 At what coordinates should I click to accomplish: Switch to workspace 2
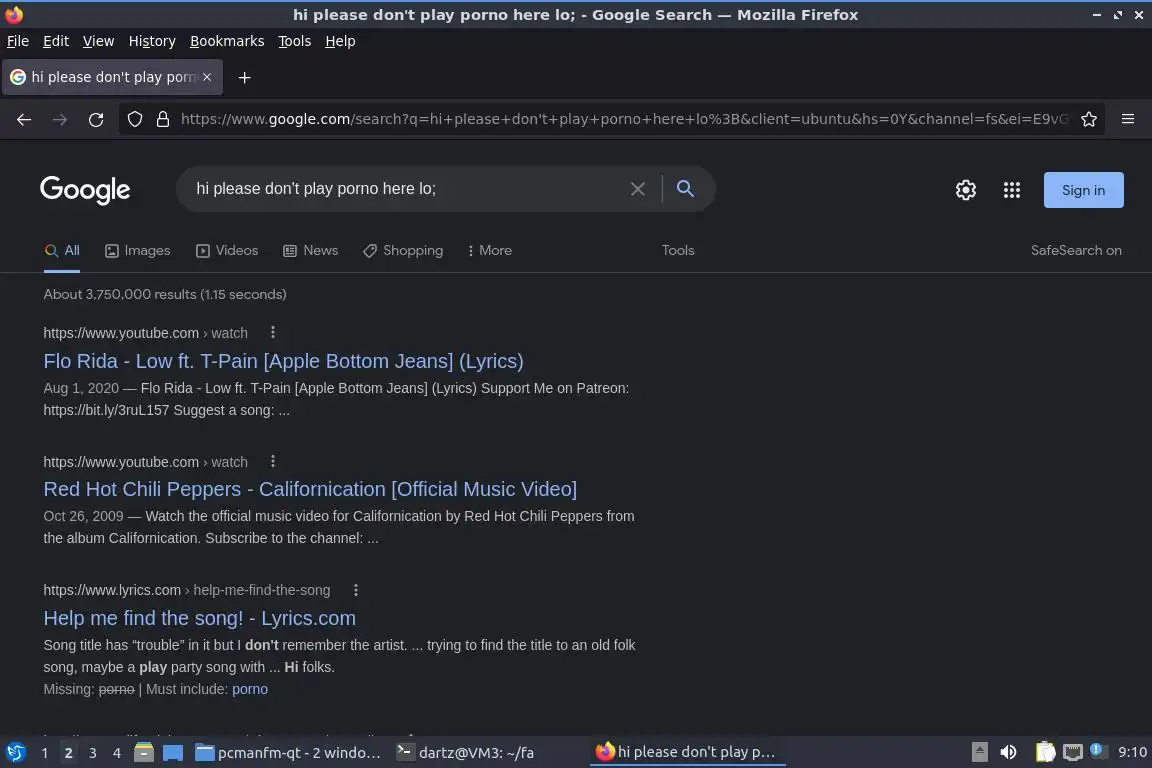pyautogui.click(x=68, y=753)
